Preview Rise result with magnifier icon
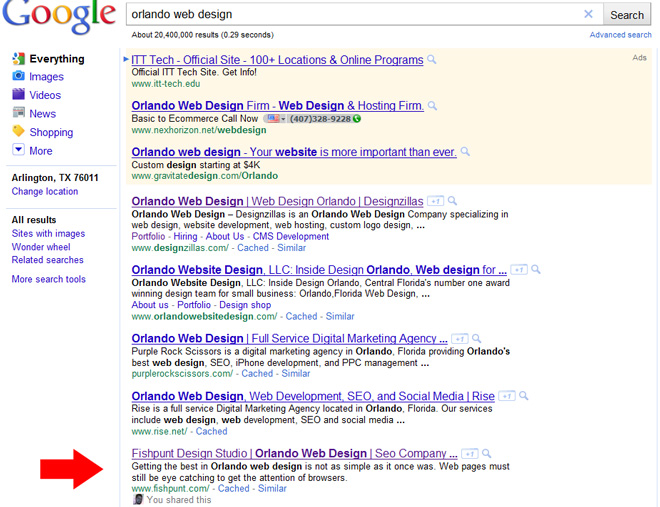Screen dimensions: 660x507 point(524,396)
